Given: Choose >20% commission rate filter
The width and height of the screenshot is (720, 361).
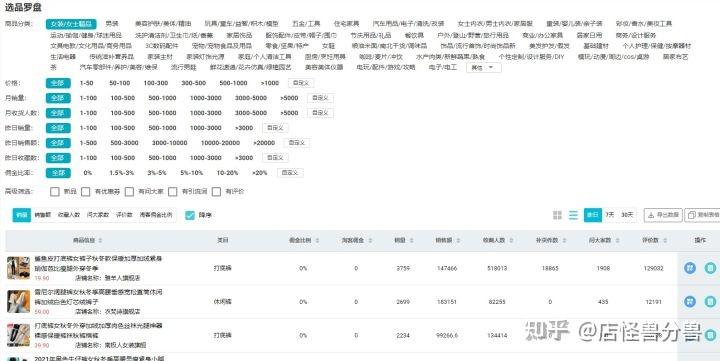Looking at the screenshot, I should [x=259, y=173].
